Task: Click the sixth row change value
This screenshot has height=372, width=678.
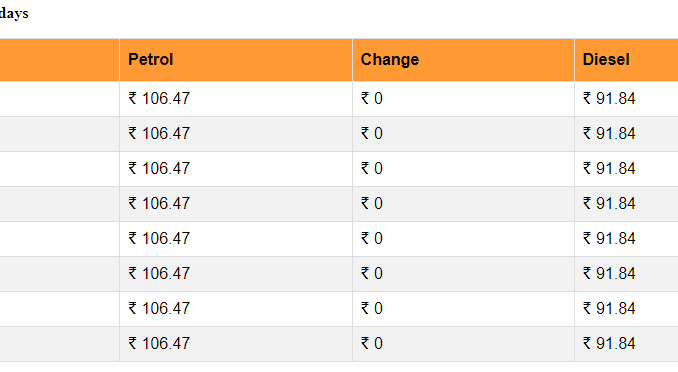Action: [372, 274]
